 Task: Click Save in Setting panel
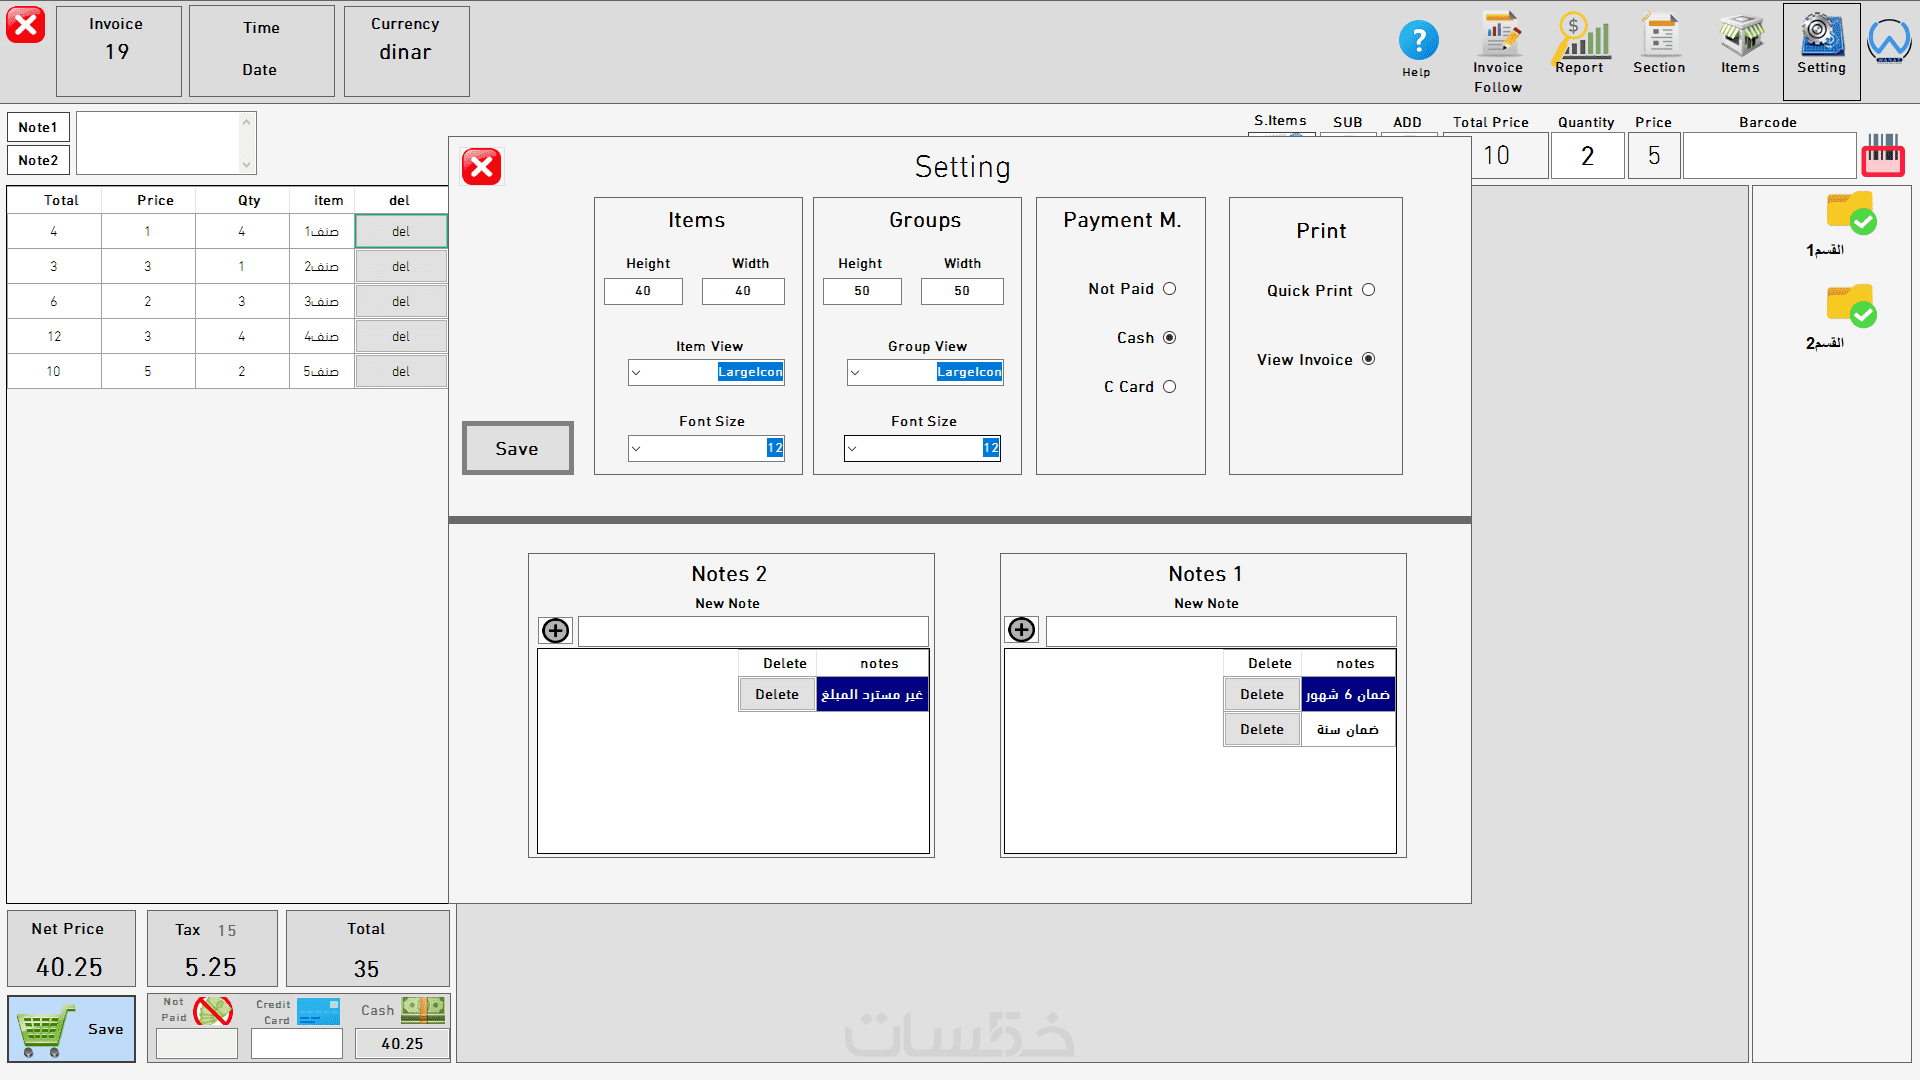point(517,449)
